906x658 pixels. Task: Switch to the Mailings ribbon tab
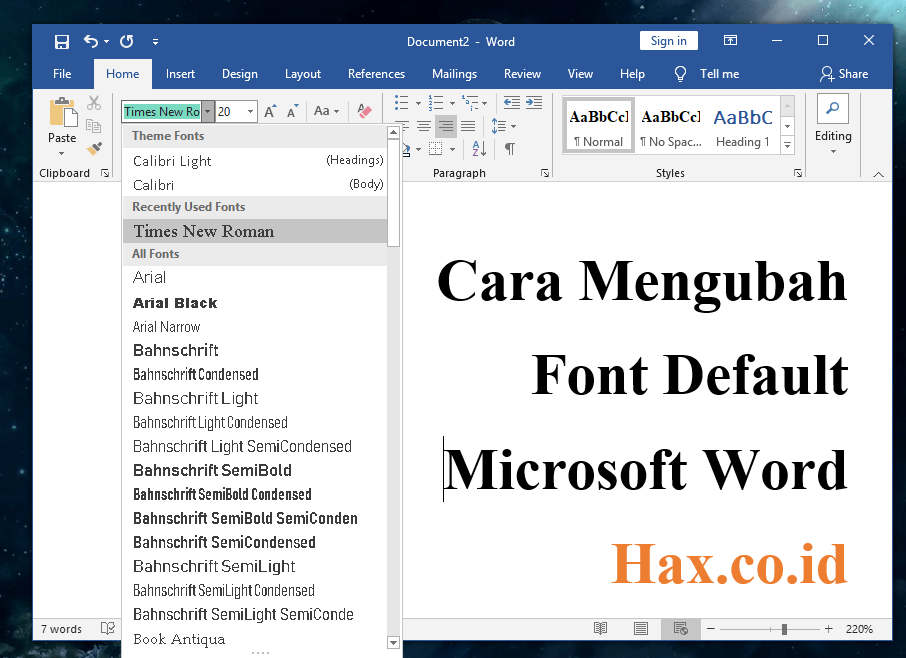click(x=454, y=73)
